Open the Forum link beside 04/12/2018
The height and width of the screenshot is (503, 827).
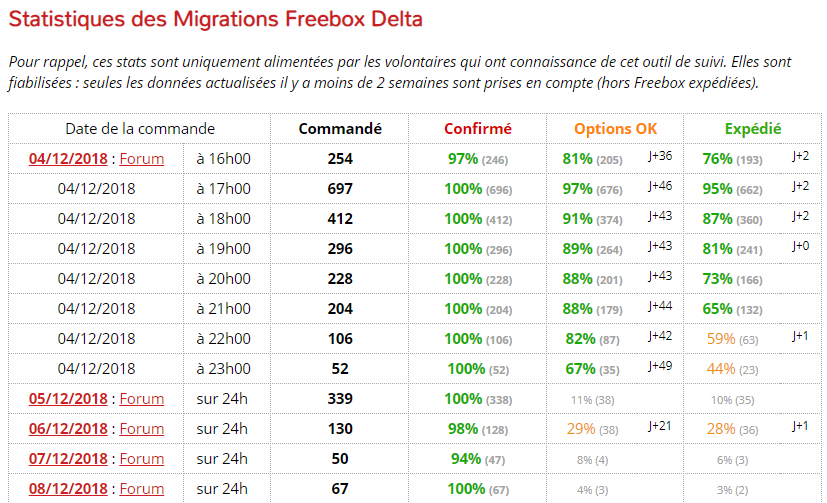pos(141,158)
